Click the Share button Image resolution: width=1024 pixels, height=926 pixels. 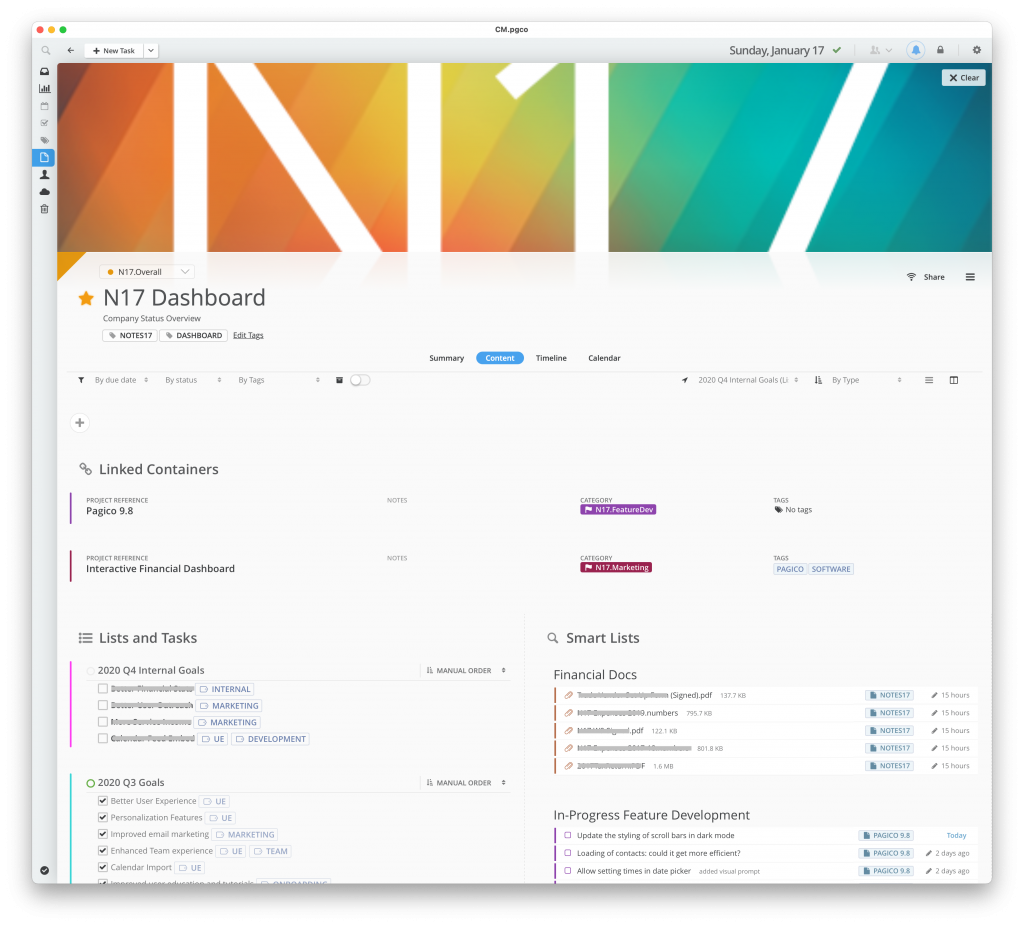[927, 277]
